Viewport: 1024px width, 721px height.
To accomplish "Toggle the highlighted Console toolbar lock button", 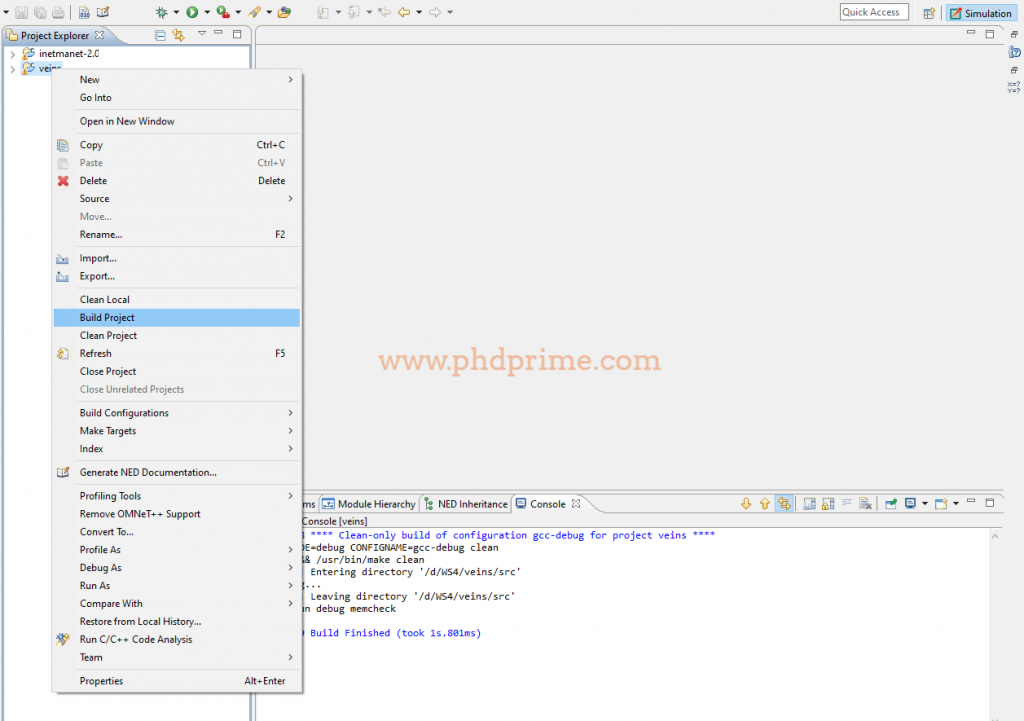I will (785, 504).
